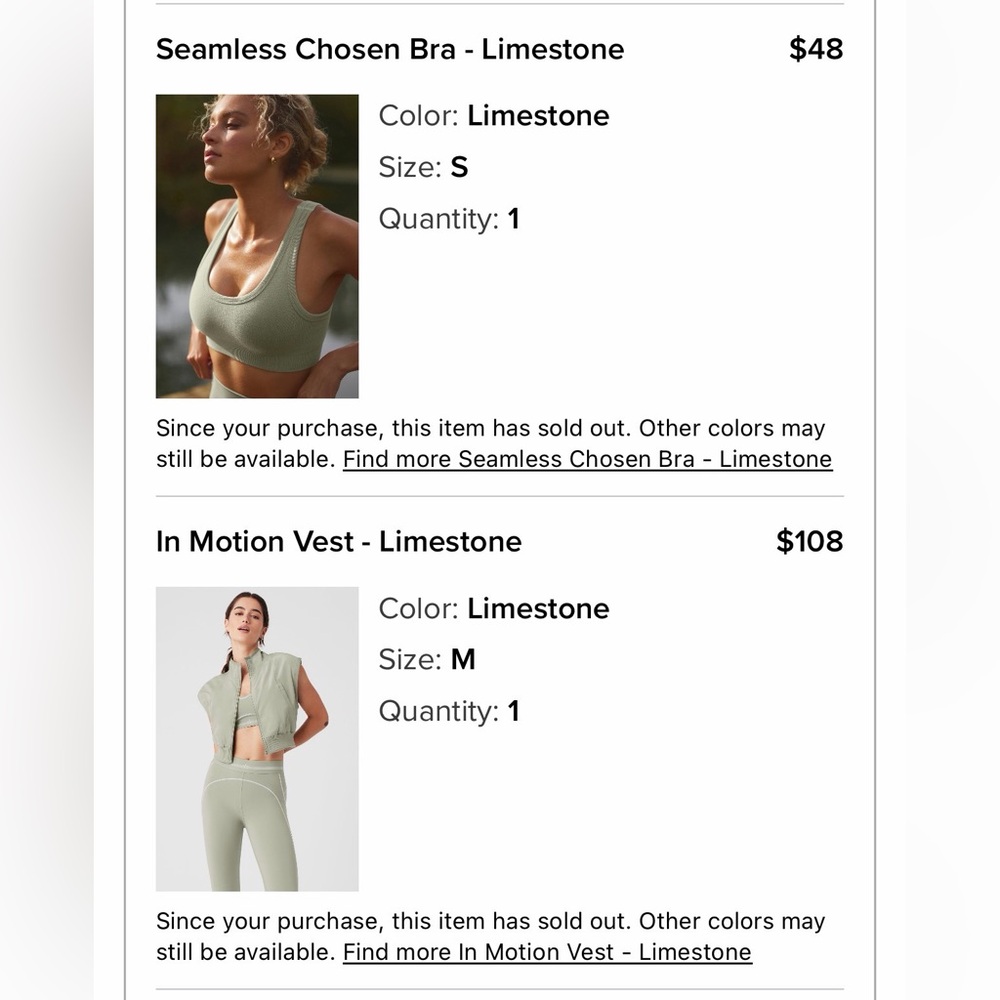This screenshot has height=1000, width=1000.
Task: Open the Find more In Motion Vest link
Action: (x=547, y=951)
